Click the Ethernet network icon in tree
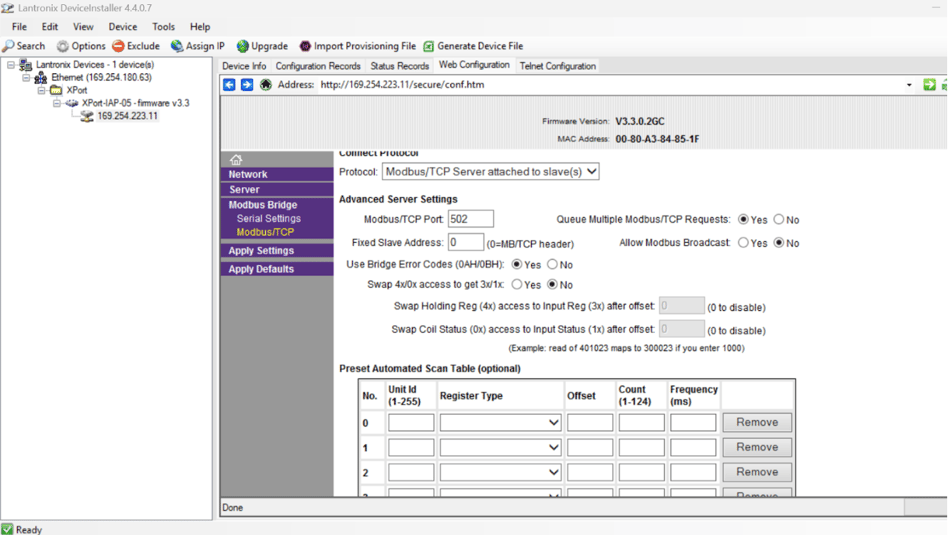 pyautogui.click(x=41, y=78)
